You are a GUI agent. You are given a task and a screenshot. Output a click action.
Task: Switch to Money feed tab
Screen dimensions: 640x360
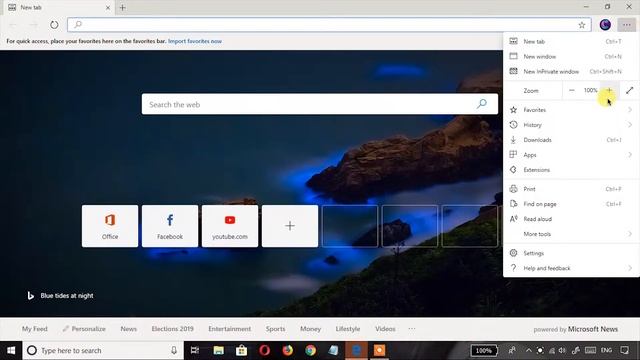tap(311, 329)
